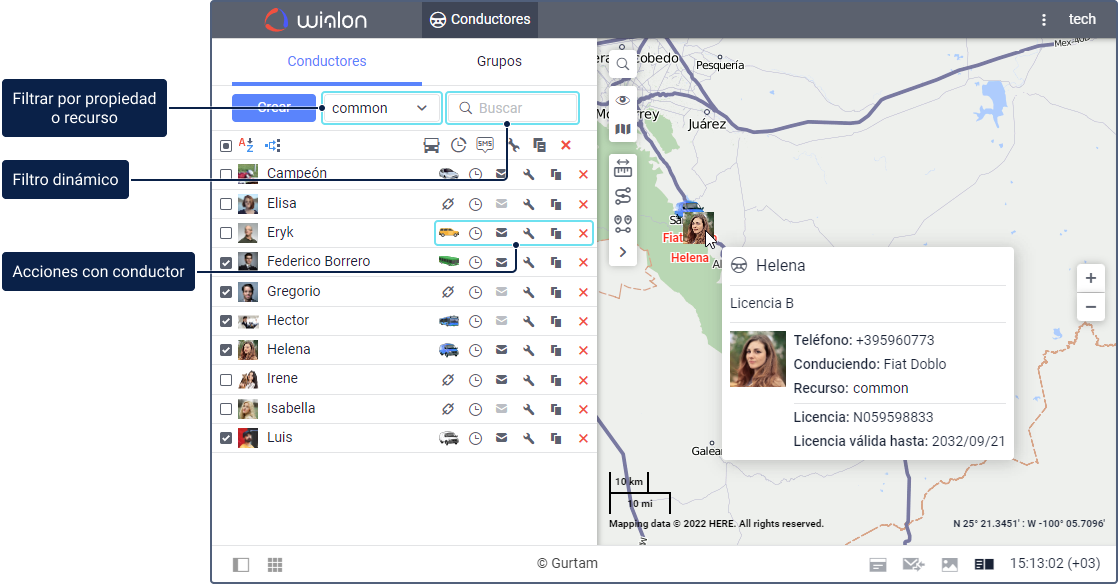Open properties wrench for Hector
Viewport: 1118px width, 584px height.
click(528, 321)
